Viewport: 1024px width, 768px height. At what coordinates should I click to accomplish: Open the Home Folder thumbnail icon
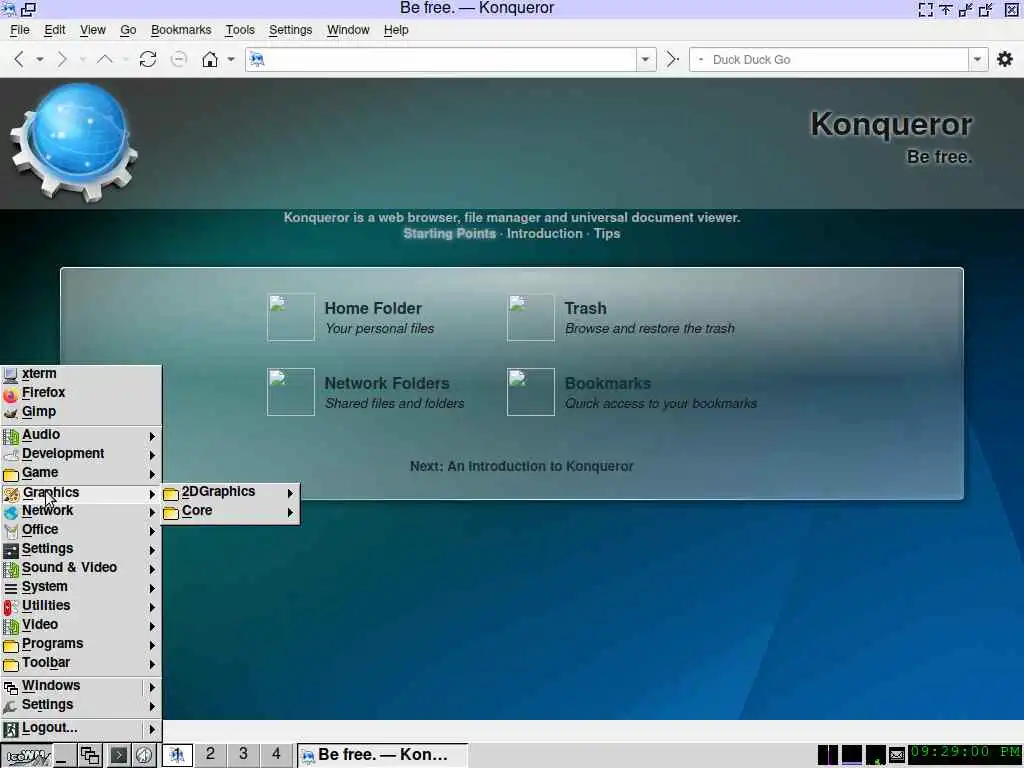pyautogui.click(x=291, y=317)
